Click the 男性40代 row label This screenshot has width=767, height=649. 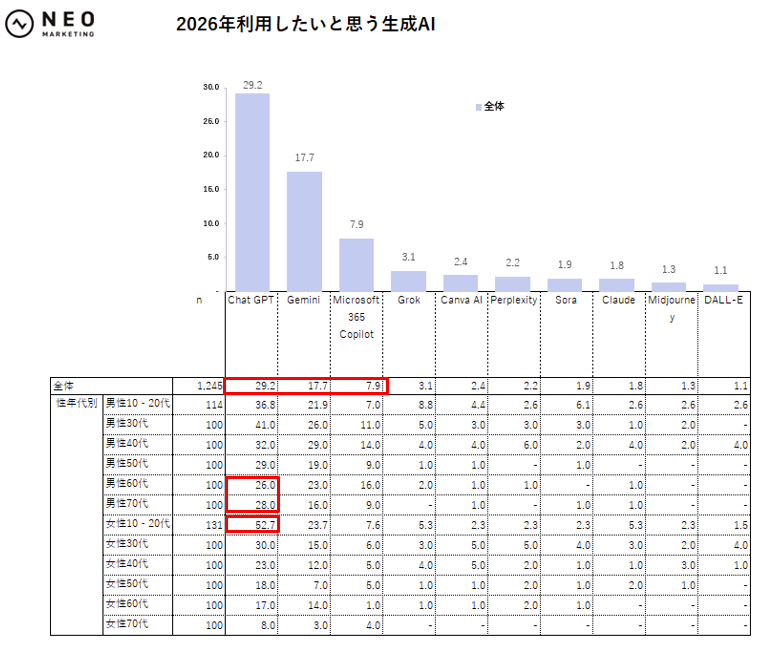[x=127, y=443]
